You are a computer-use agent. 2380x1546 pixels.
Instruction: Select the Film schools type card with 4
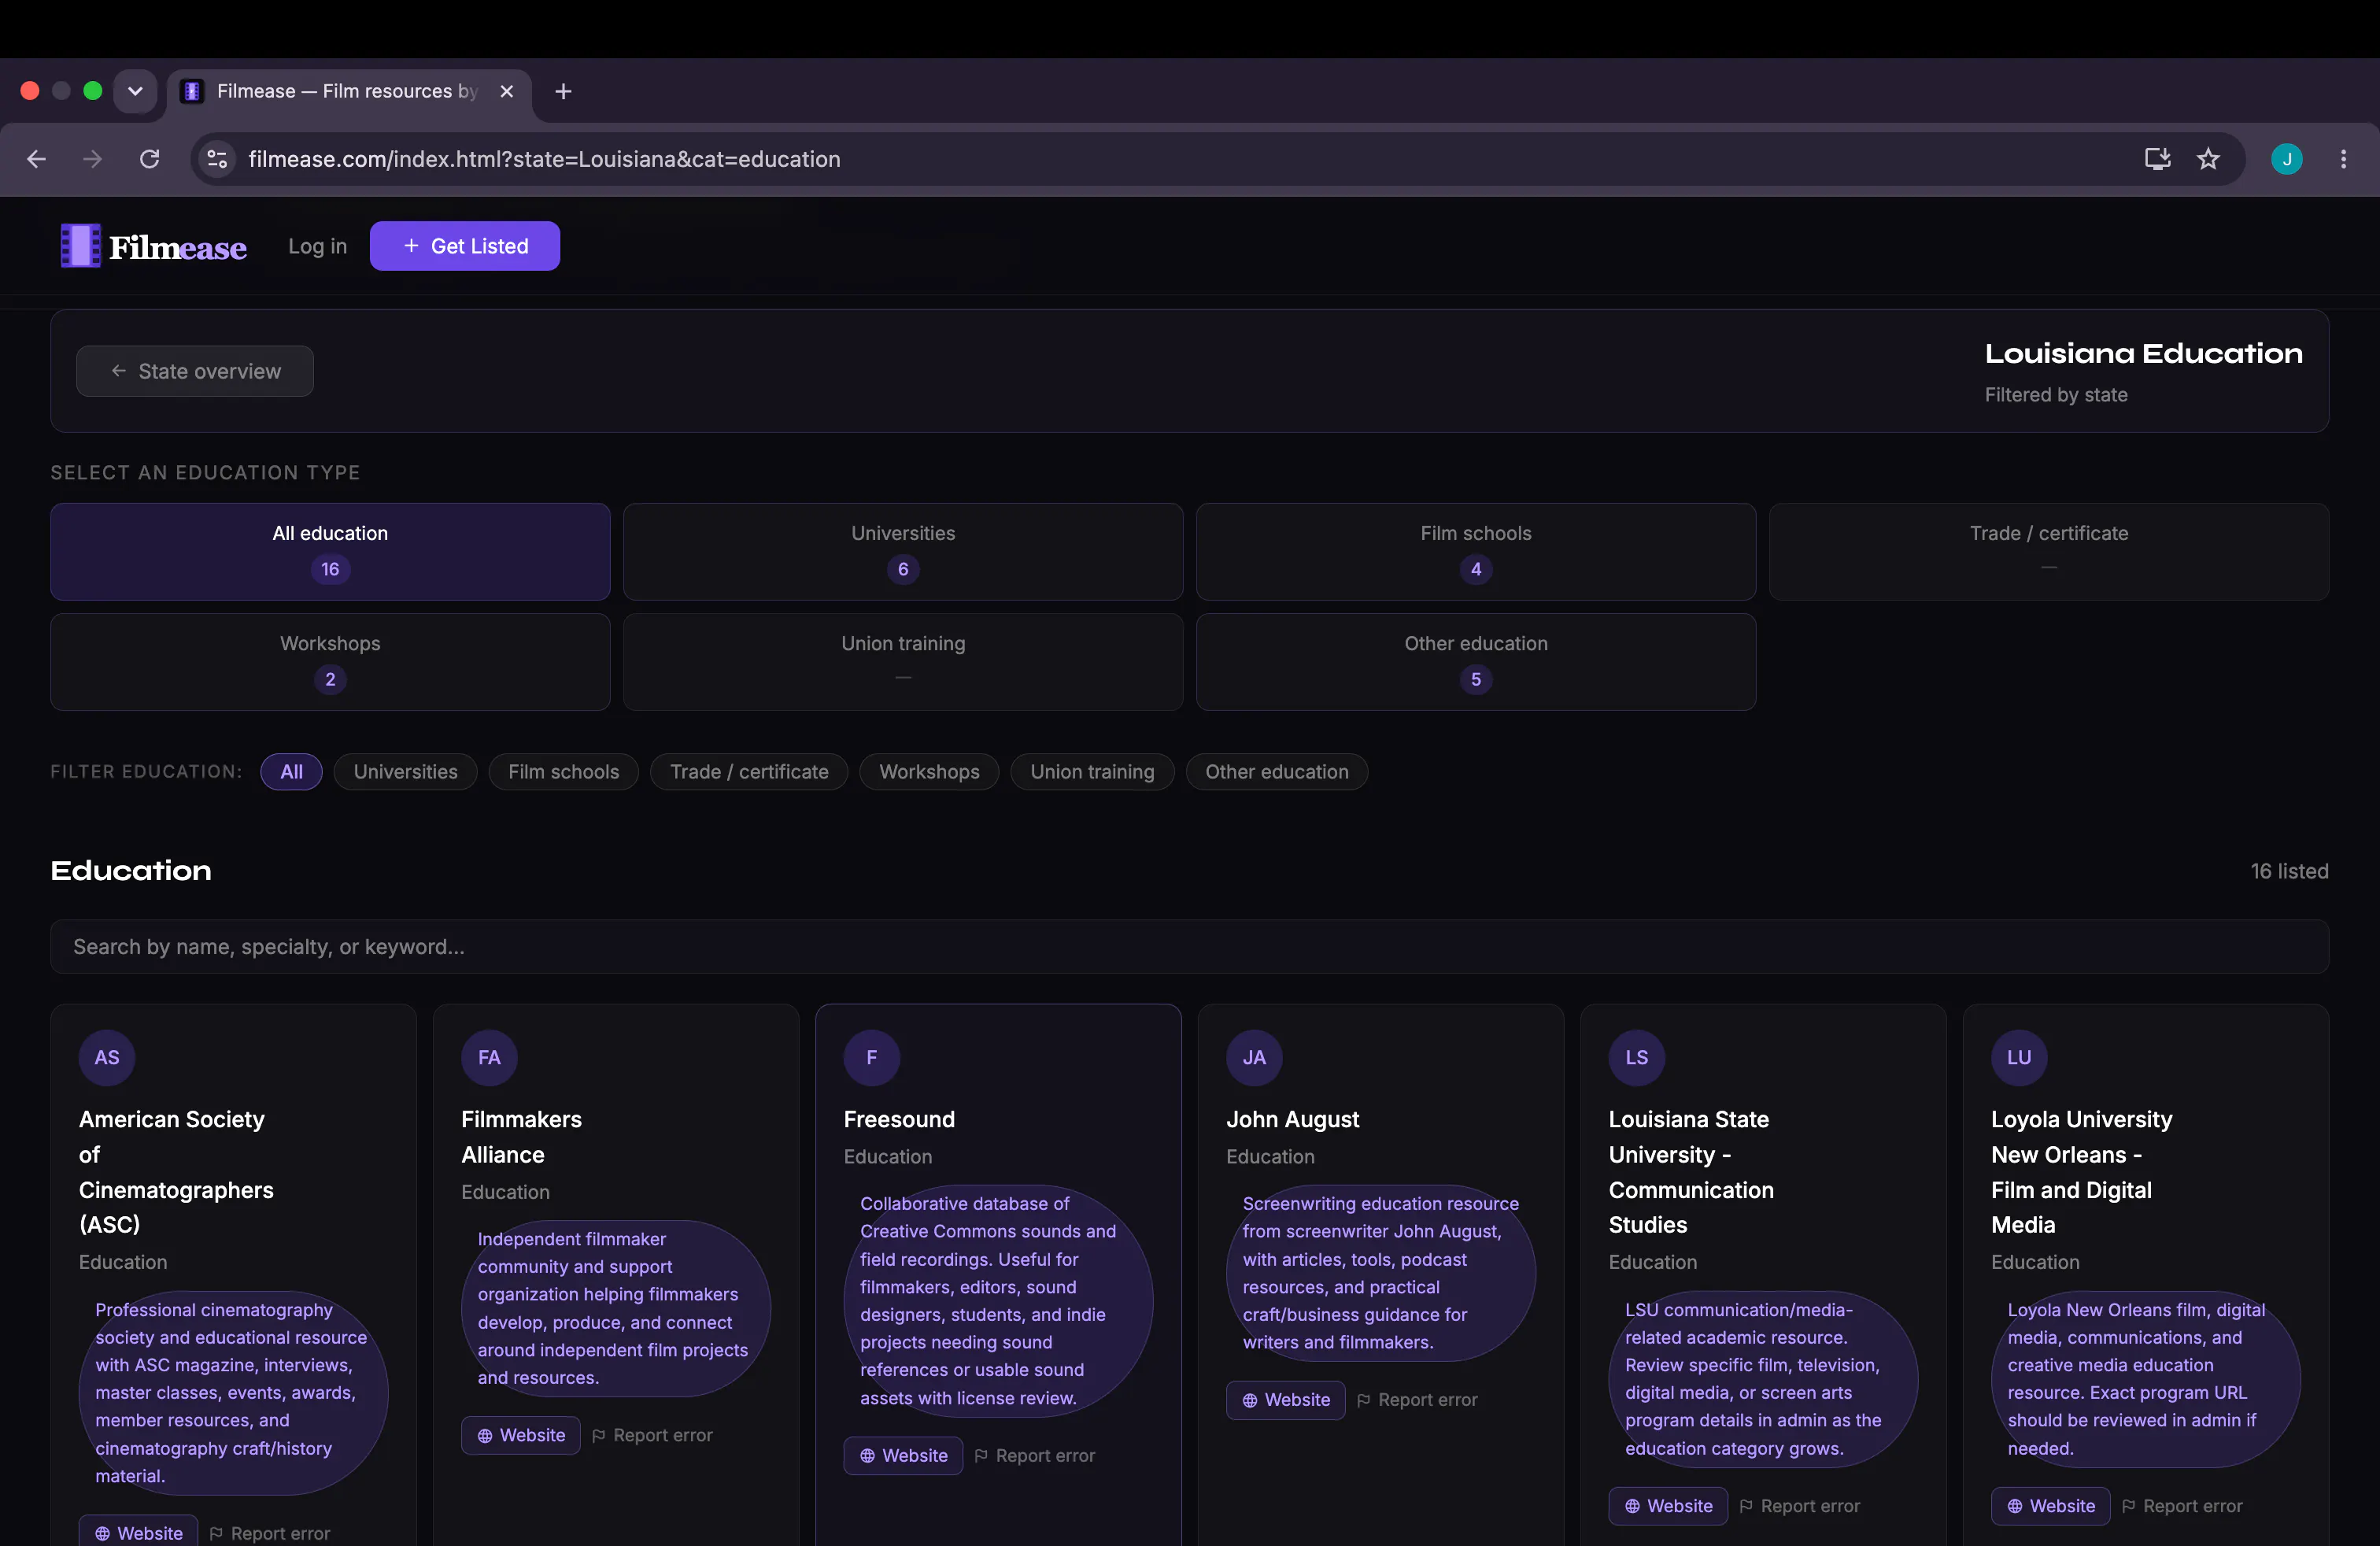pos(1476,551)
